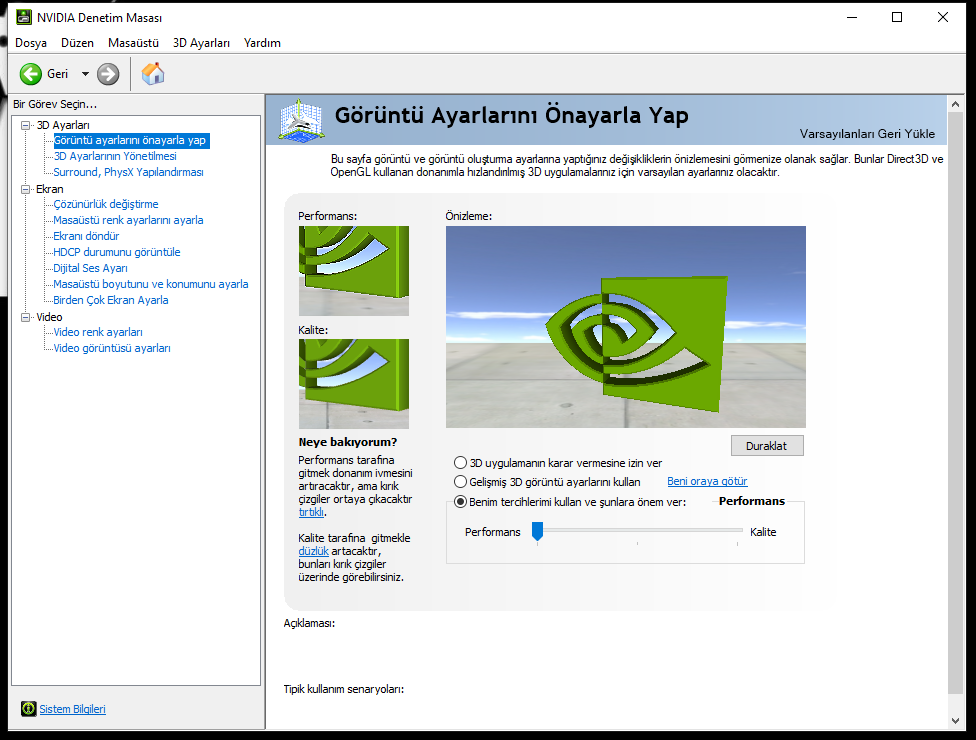The image size is (976, 740).
Task: Click the grey forward arrow icon
Action: [108, 74]
